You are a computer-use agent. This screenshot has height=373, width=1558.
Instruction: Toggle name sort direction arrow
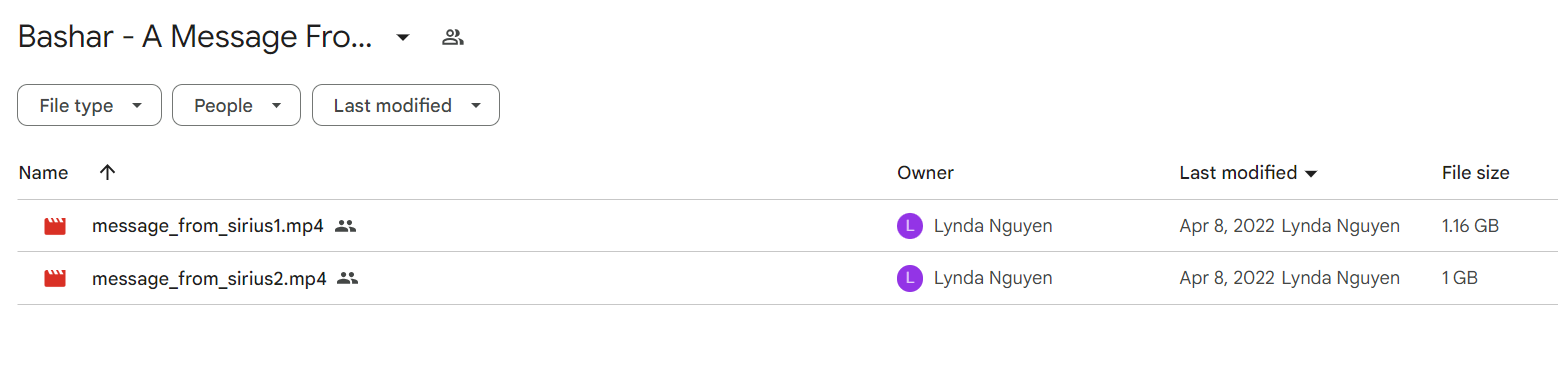coord(108,172)
